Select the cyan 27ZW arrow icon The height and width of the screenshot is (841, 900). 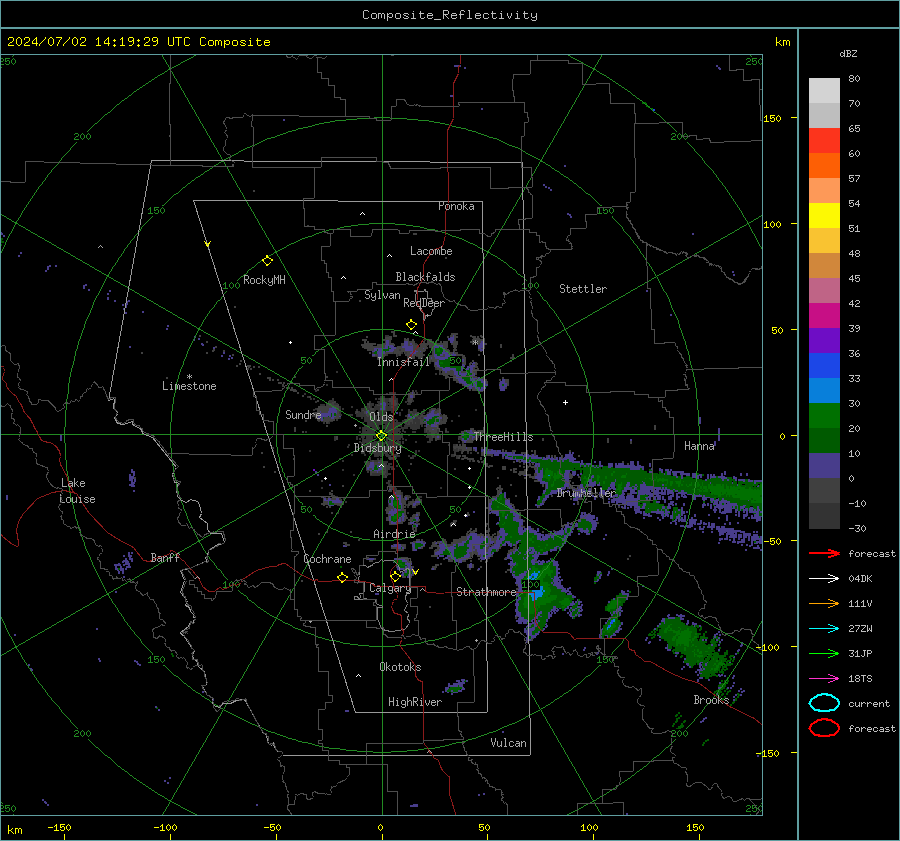pos(824,629)
